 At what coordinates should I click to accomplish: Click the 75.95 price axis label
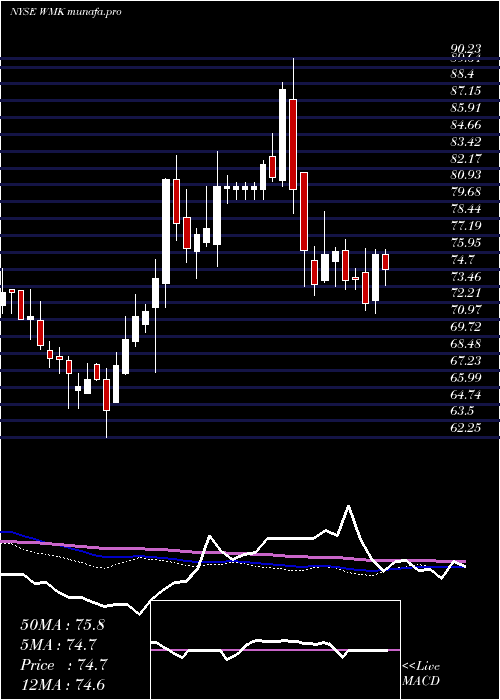pyautogui.click(x=466, y=243)
